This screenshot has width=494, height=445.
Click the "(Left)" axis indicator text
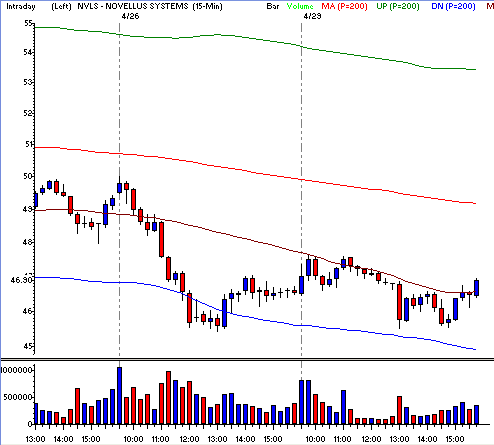[x=62, y=6]
